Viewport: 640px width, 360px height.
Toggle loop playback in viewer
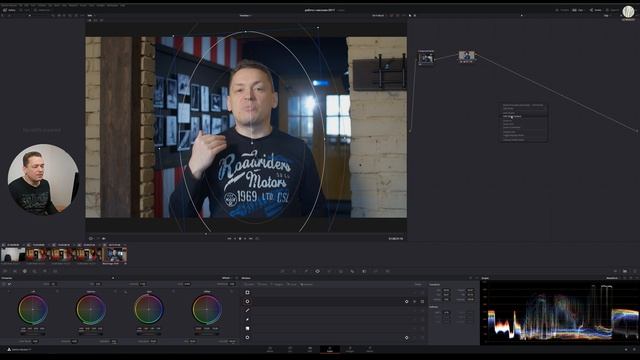pyautogui.click(x=257, y=238)
